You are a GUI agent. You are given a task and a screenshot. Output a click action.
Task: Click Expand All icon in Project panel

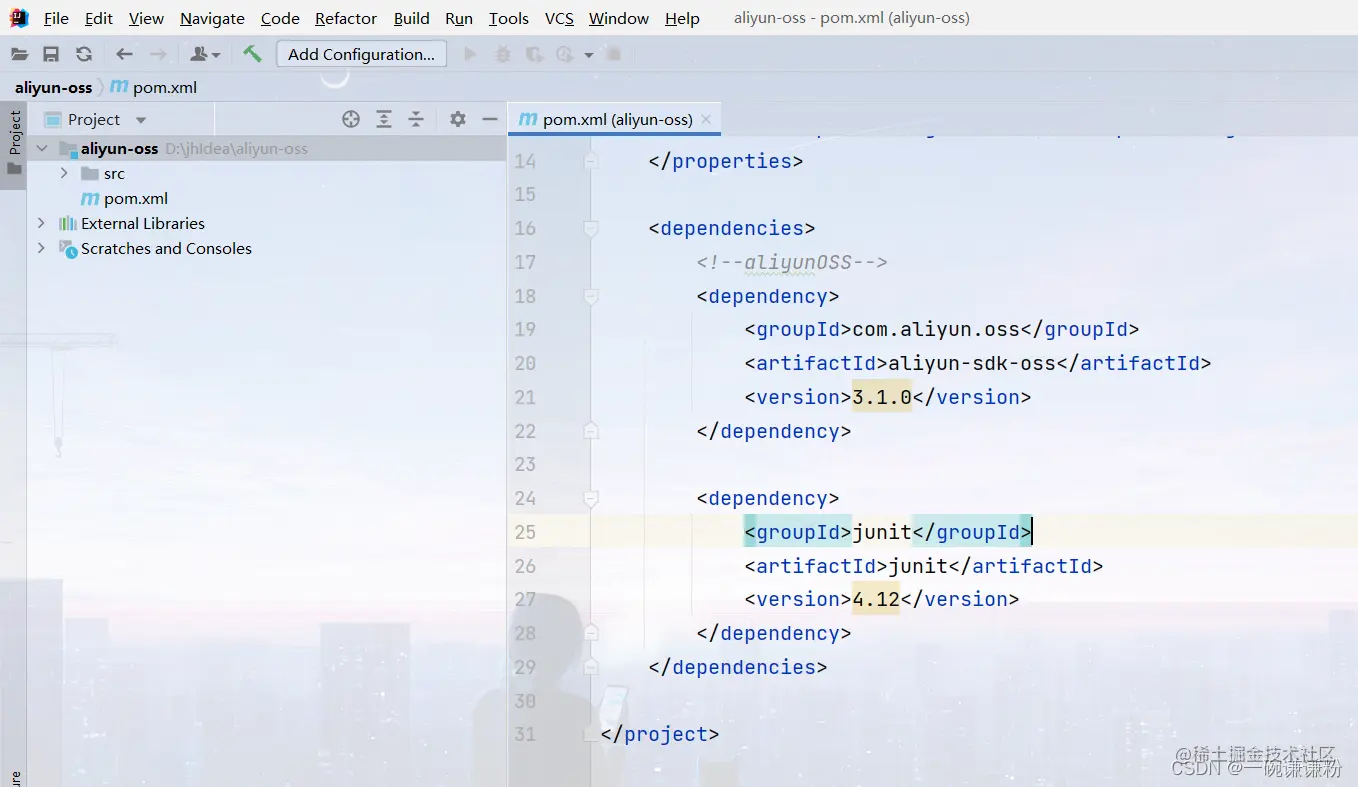(x=384, y=119)
